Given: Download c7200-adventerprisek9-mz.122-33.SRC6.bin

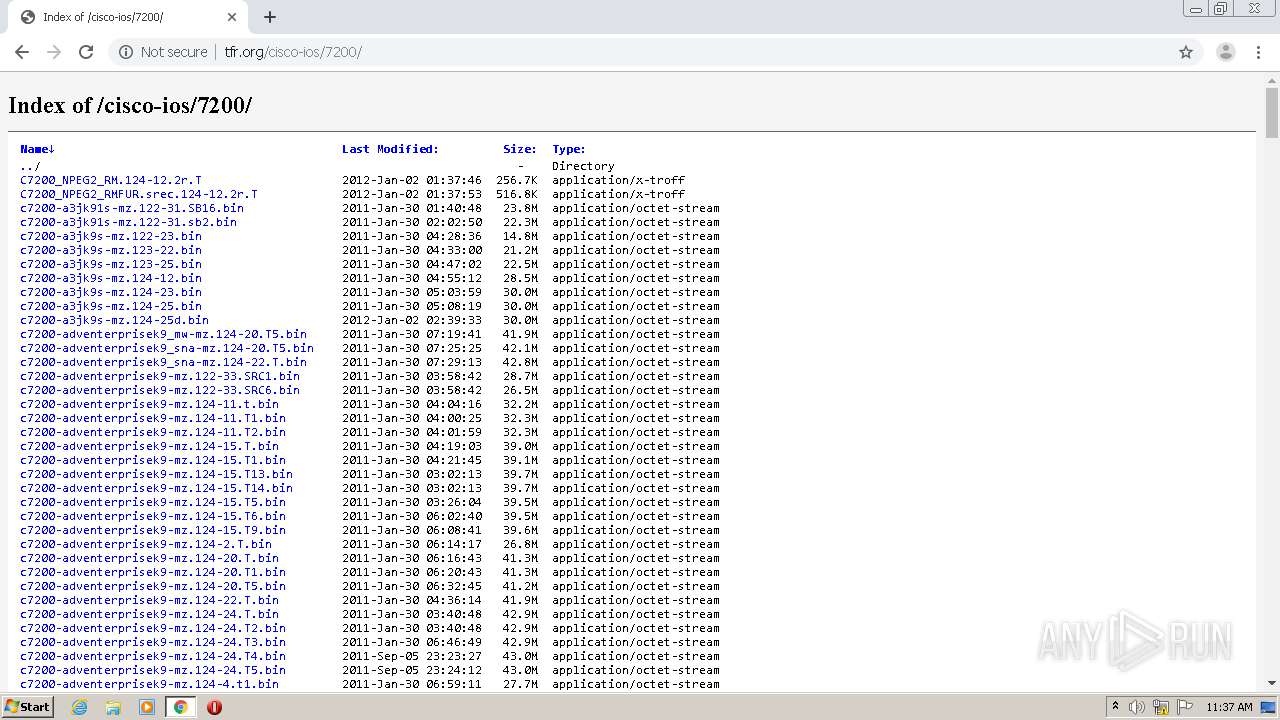Looking at the screenshot, I should 160,391.
